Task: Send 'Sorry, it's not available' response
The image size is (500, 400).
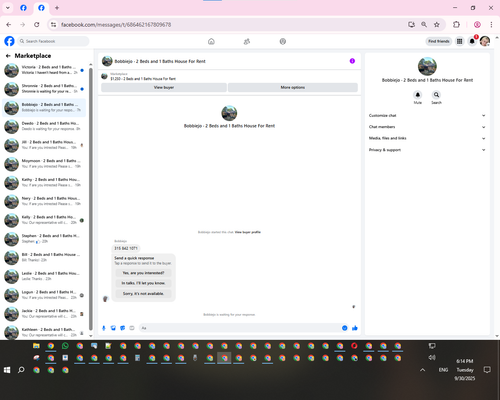Action: pos(143,294)
